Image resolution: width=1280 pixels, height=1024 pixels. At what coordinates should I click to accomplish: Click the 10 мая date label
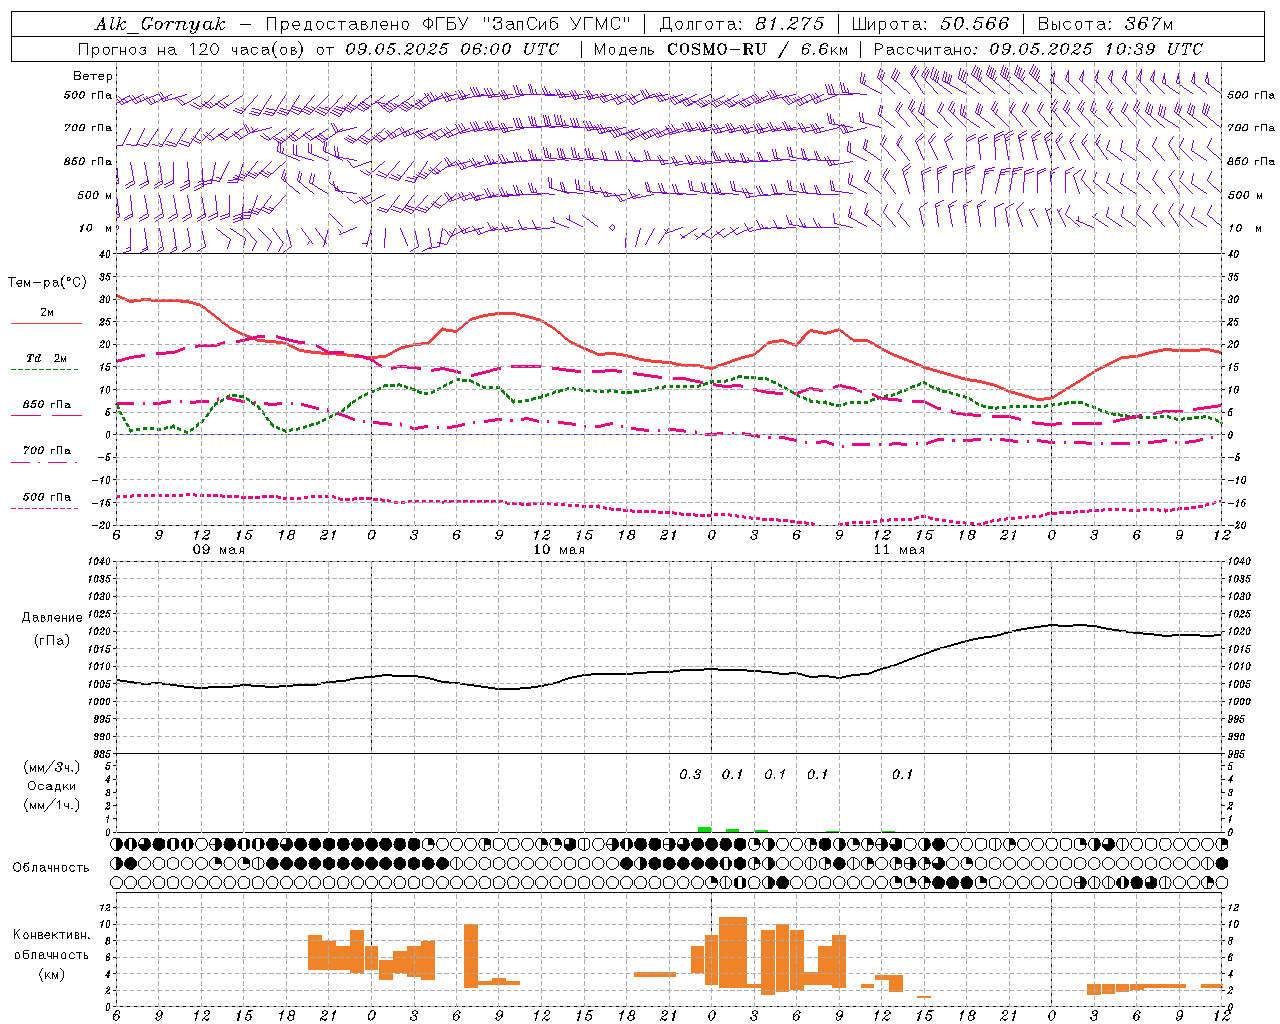pos(559,550)
